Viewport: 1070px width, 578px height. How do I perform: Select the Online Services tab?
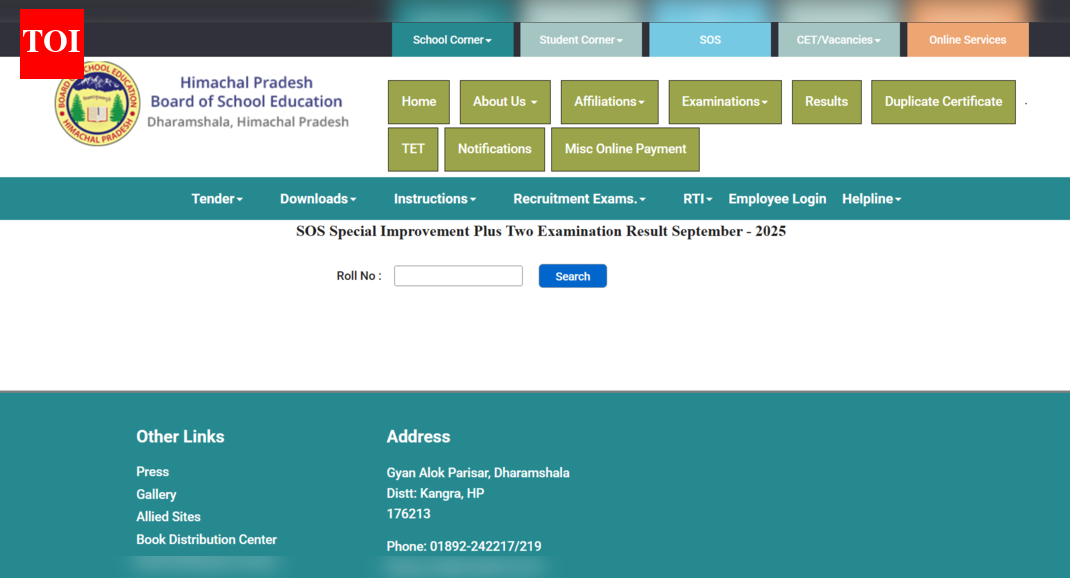point(966,40)
